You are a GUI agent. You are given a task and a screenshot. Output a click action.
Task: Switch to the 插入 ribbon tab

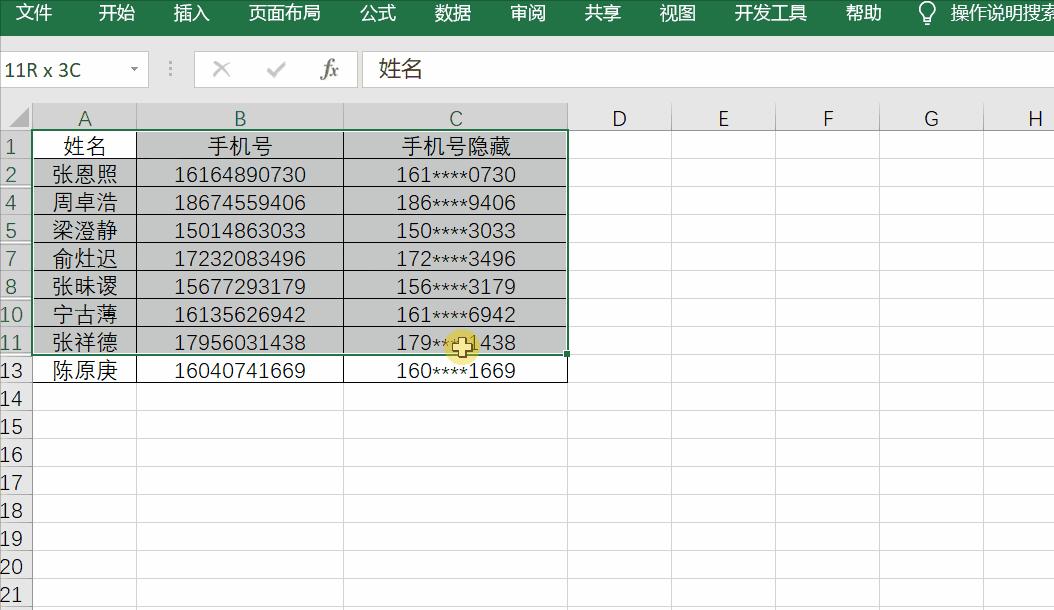coord(191,14)
